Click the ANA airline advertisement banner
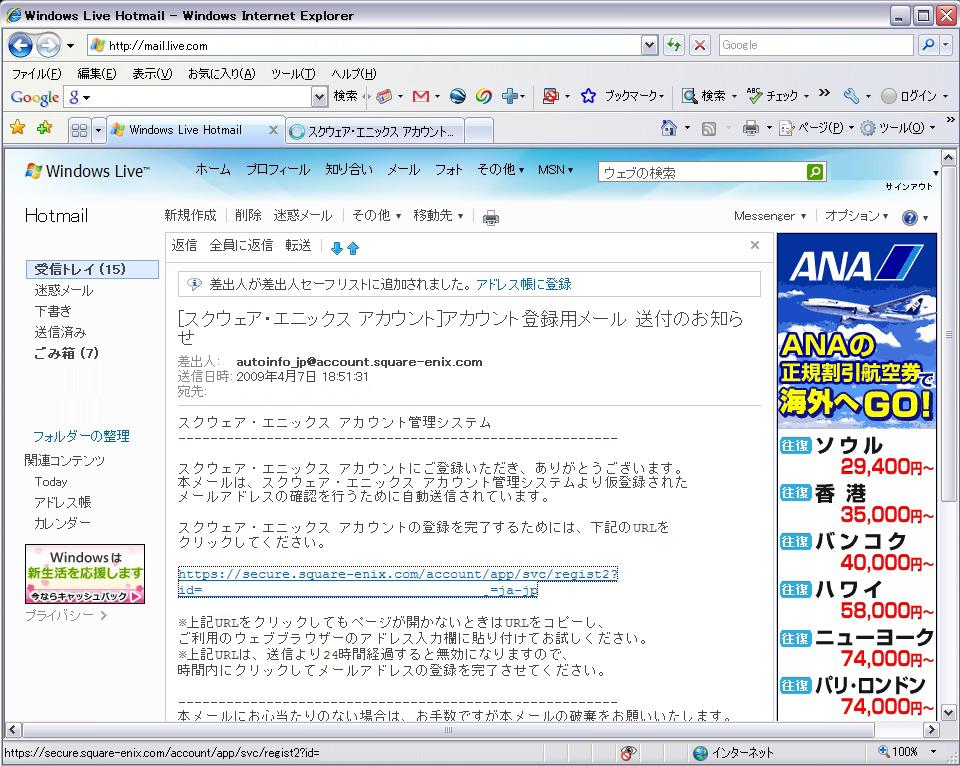Viewport: 960px width, 766px height. tap(857, 477)
